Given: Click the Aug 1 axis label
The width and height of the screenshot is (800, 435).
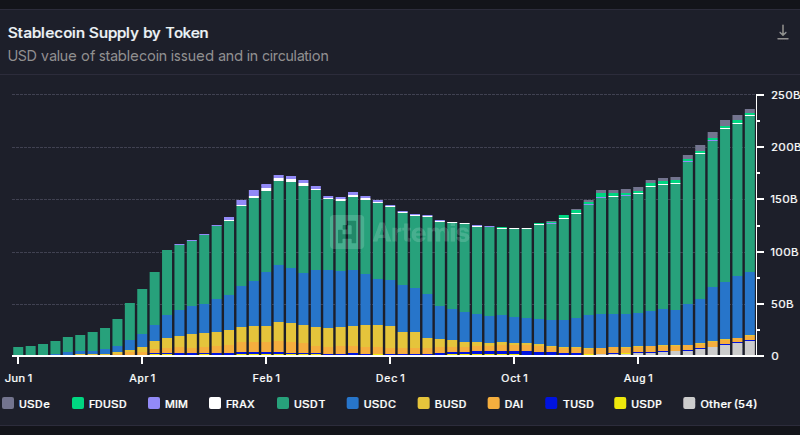Looking at the screenshot, I should (638, 378).
